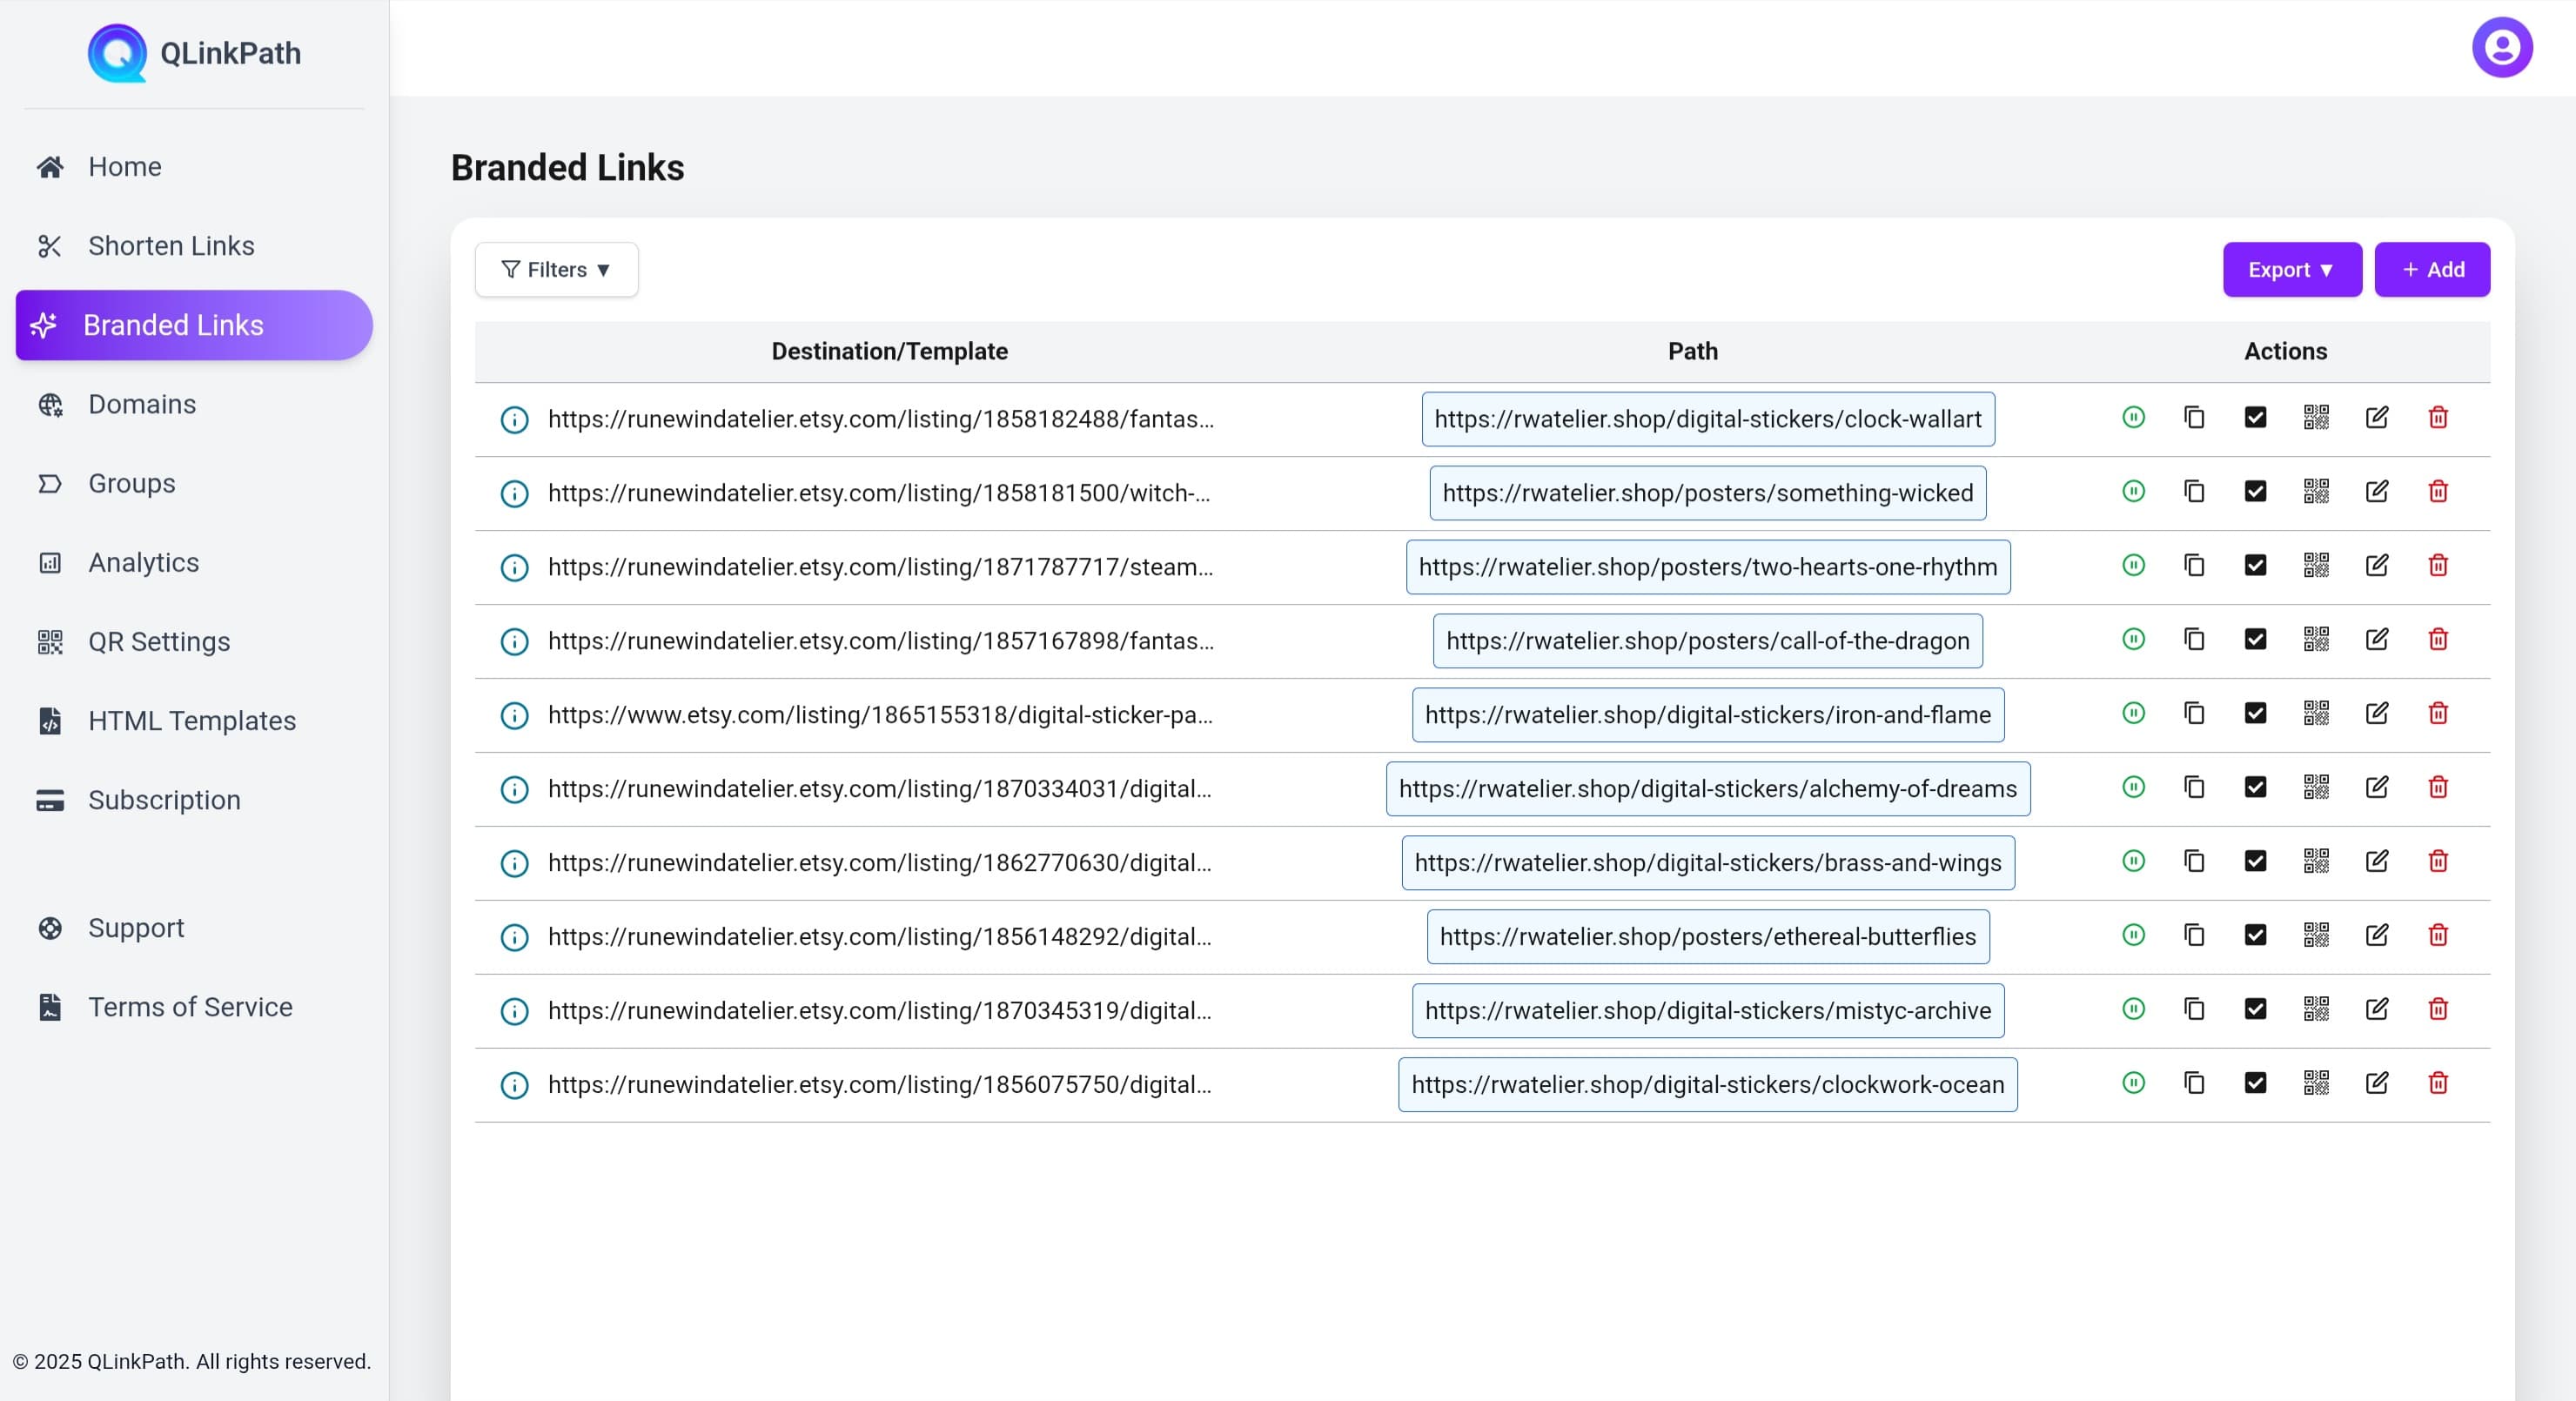Open the Export dropdown menu
This screenshot has width=2576, height=1401.
(x=2292, y=270)
